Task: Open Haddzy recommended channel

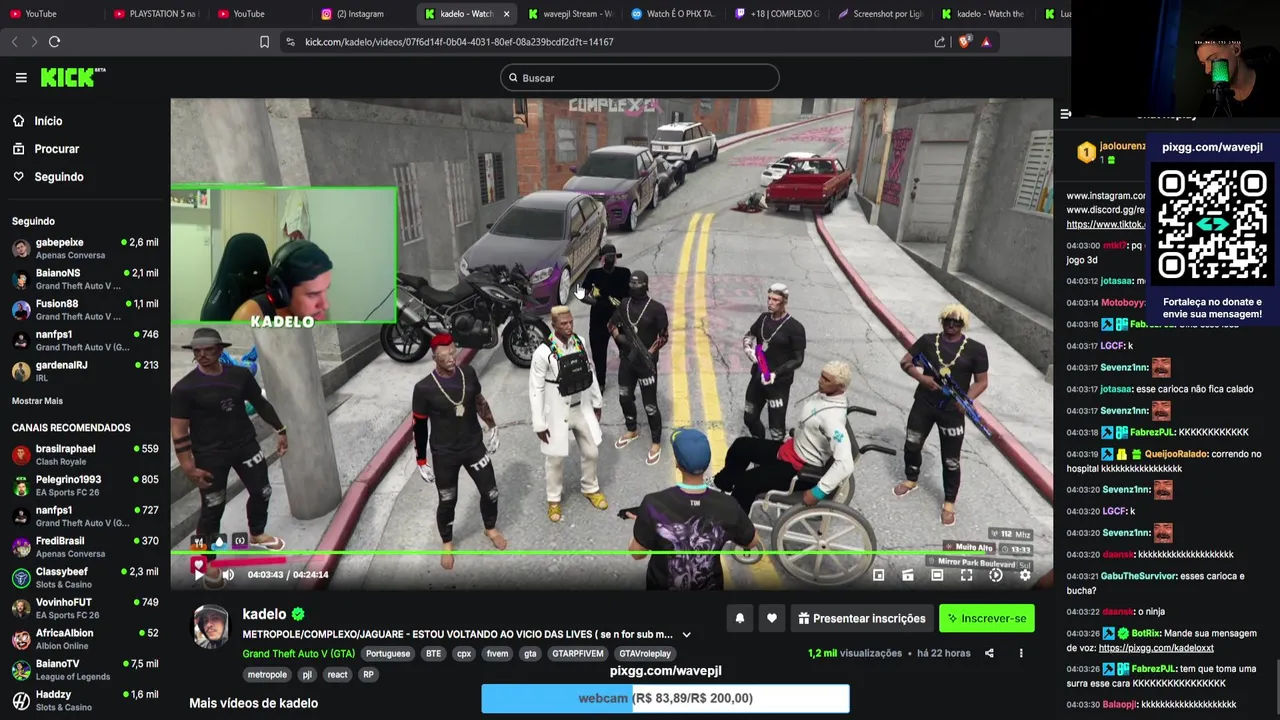Action: click(84, 700)
